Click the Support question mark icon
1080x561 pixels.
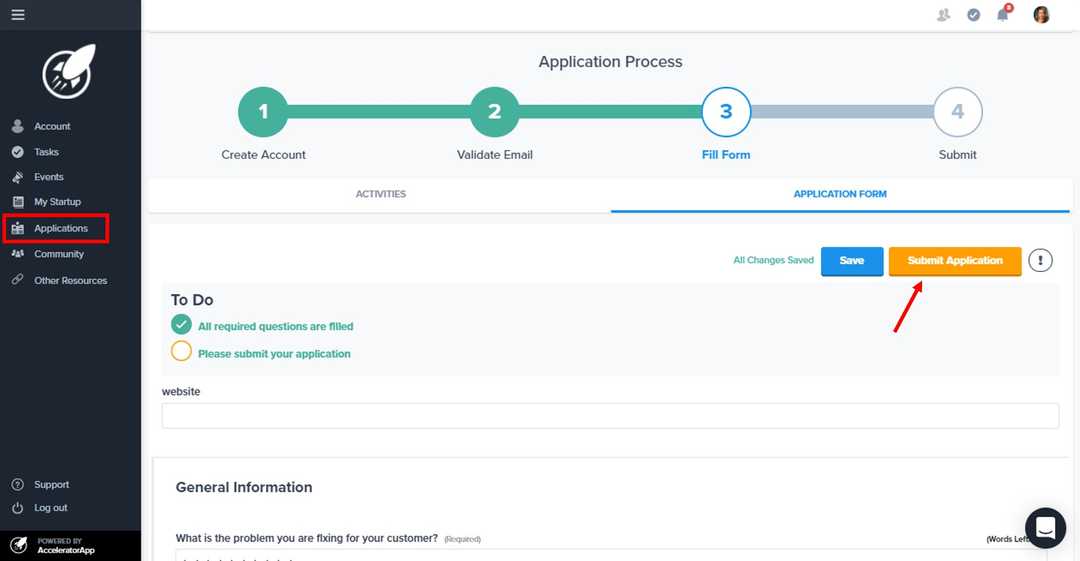point(18,484)
